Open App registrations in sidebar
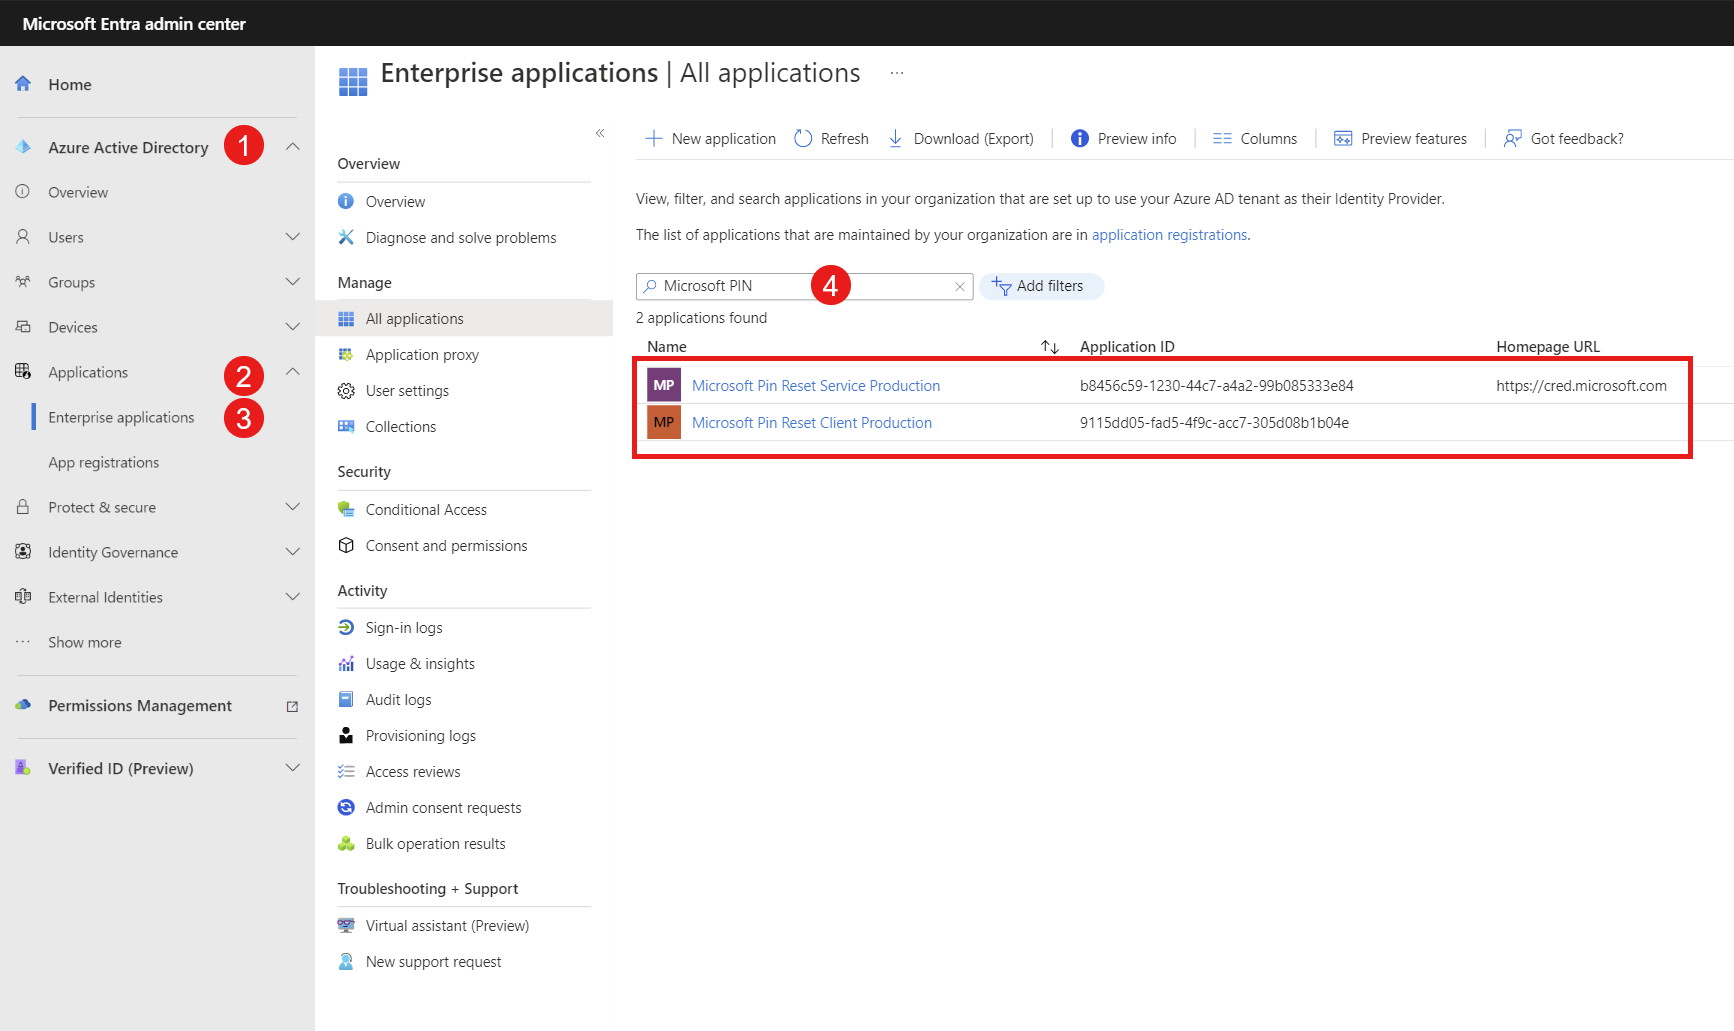The width and height of the screenshot is (1734, 1031). coord(104,462)
